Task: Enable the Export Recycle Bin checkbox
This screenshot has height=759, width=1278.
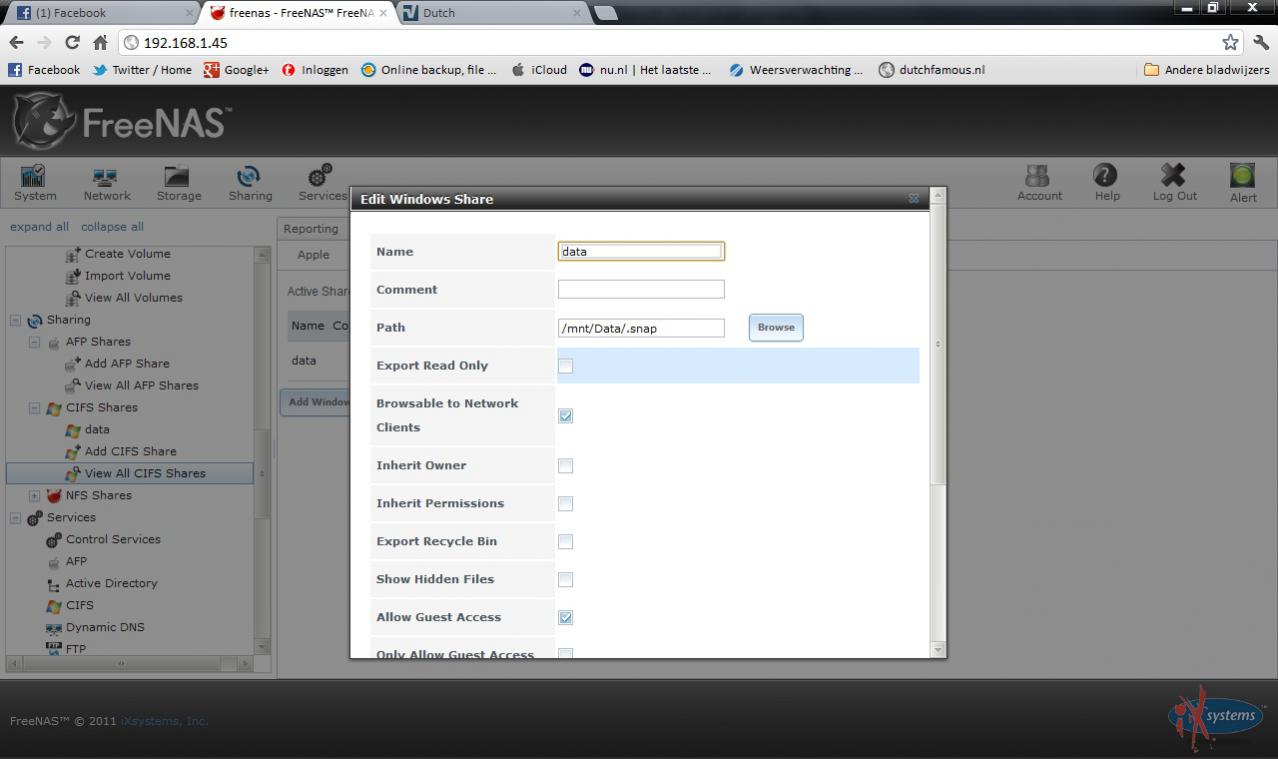Action: click(565, 542)
